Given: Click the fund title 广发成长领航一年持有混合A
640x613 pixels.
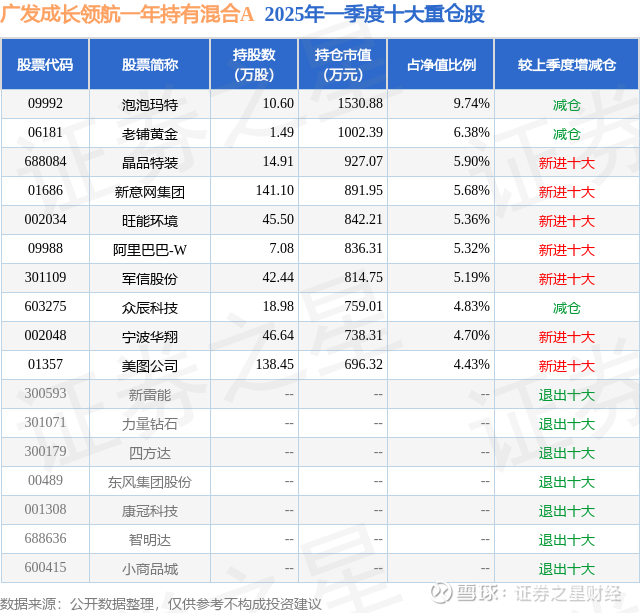Looking at the screenshot, I should point(127,14).
